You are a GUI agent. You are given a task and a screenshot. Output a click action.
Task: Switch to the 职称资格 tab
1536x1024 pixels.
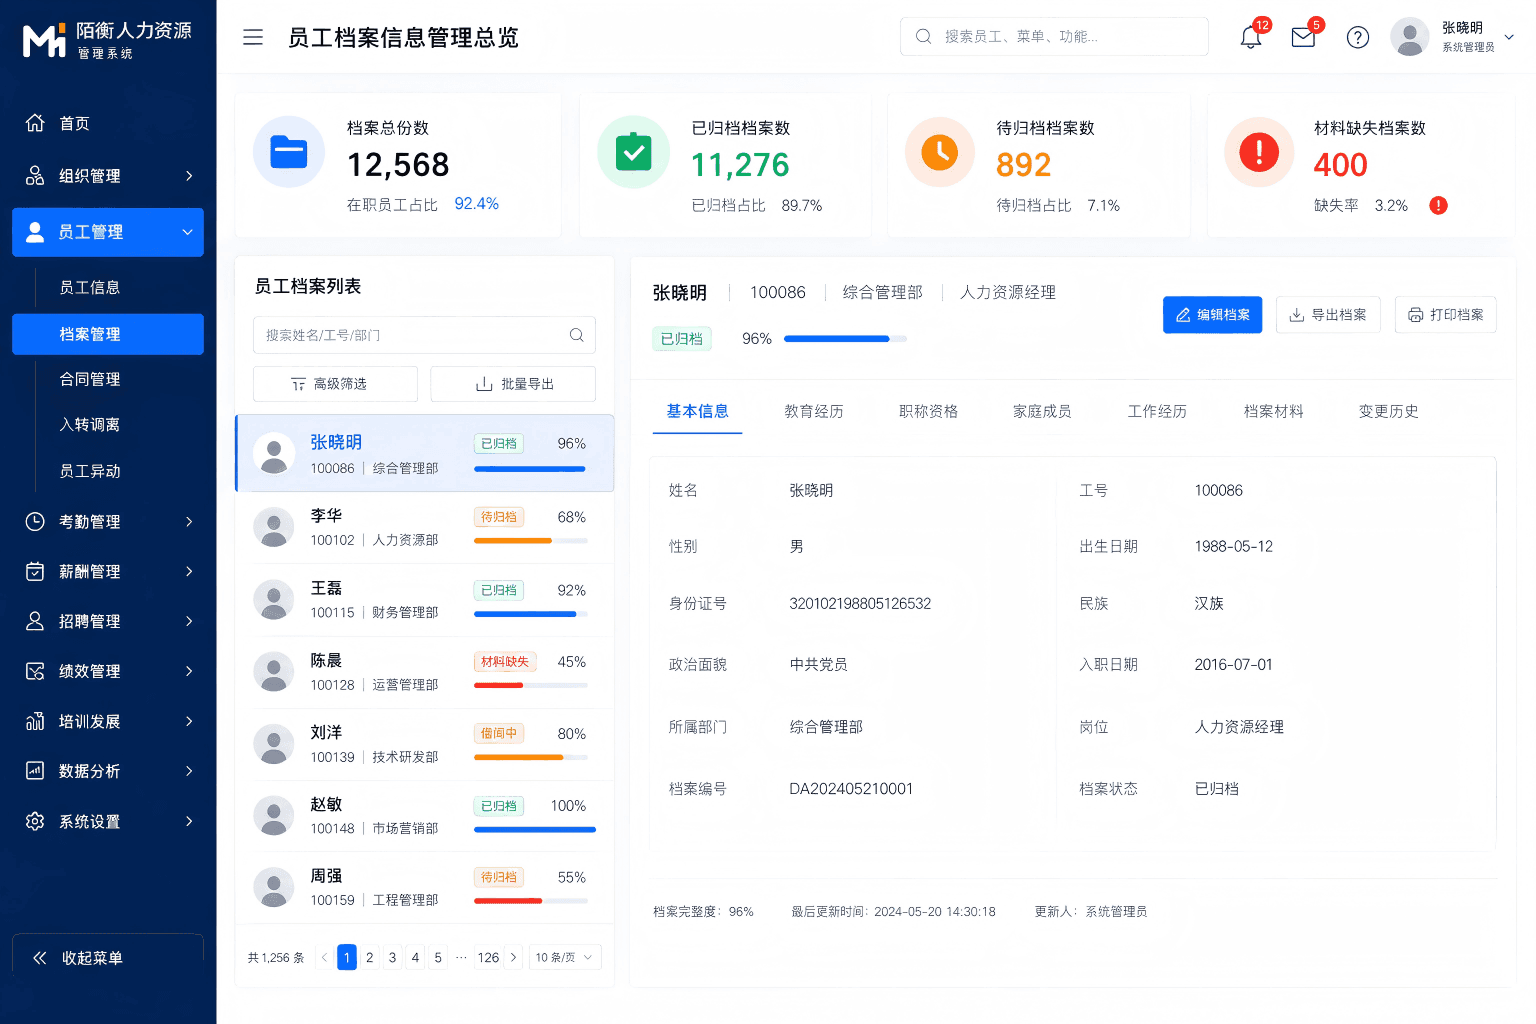(928, 411)
